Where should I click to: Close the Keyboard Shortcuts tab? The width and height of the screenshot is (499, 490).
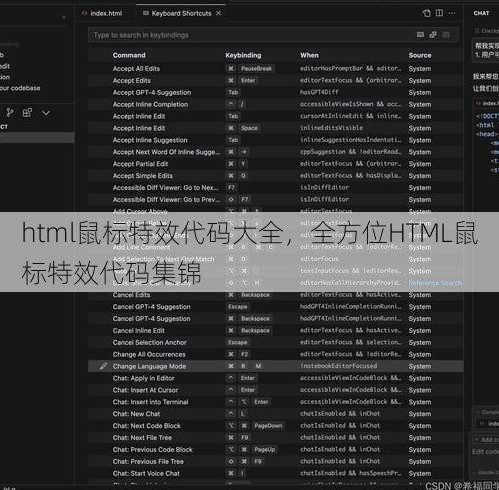coord(218,13)
